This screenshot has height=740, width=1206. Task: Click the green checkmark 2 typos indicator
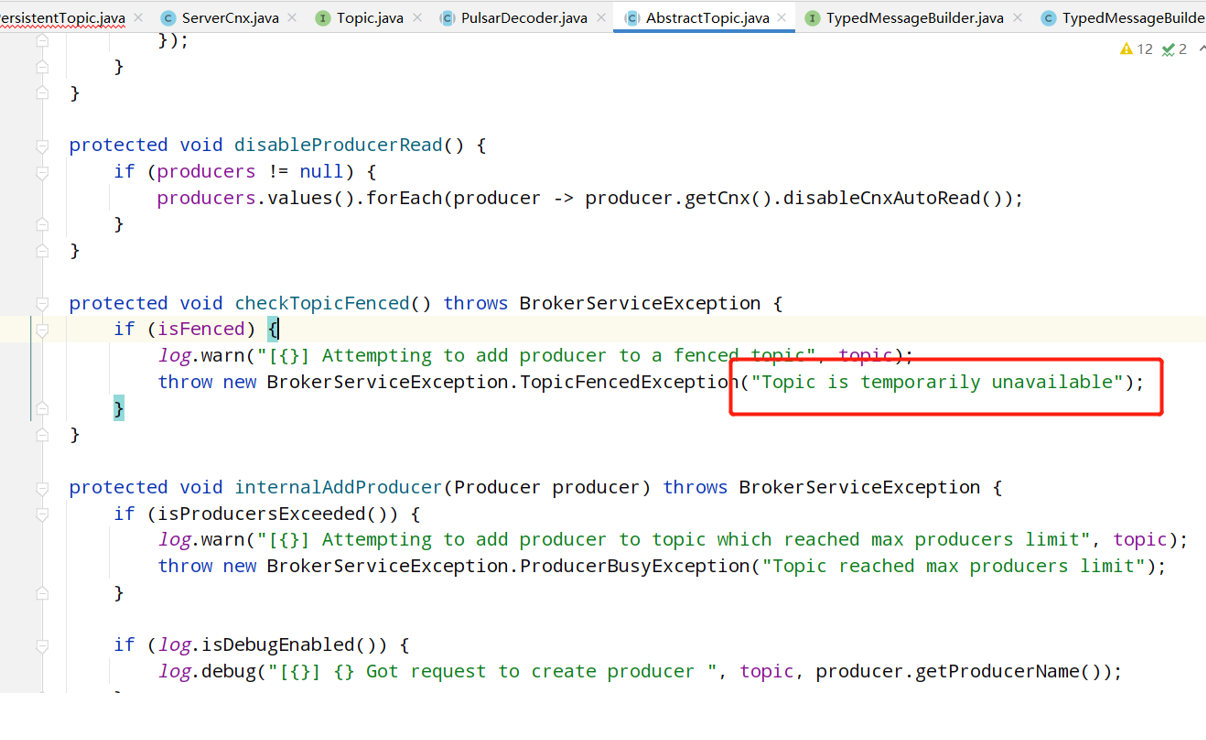1175,49
